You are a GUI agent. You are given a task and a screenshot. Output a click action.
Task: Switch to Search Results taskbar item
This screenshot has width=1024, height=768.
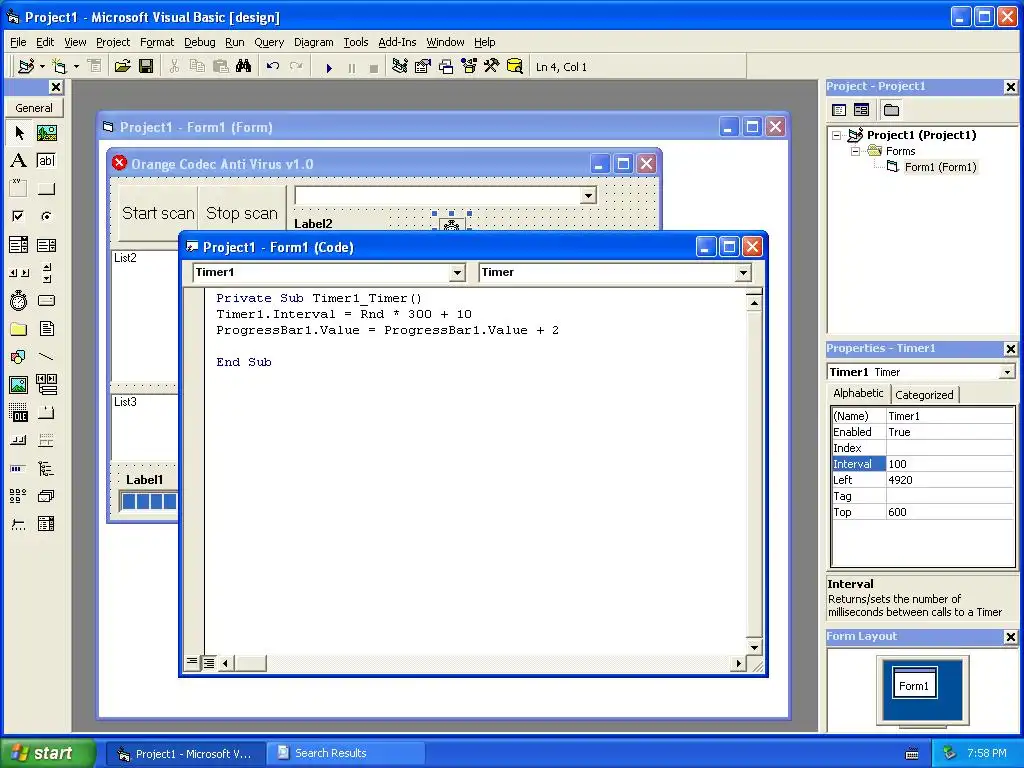346,753
